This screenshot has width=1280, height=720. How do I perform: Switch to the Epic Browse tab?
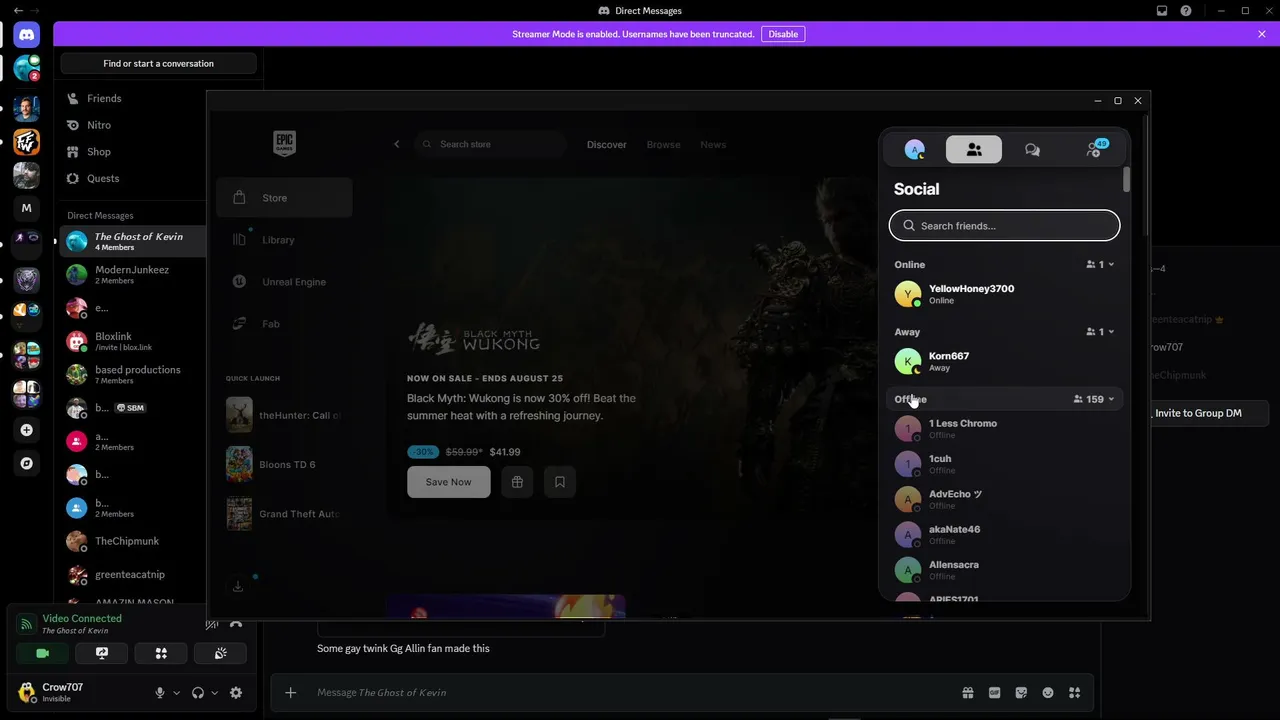pos(663,144)
